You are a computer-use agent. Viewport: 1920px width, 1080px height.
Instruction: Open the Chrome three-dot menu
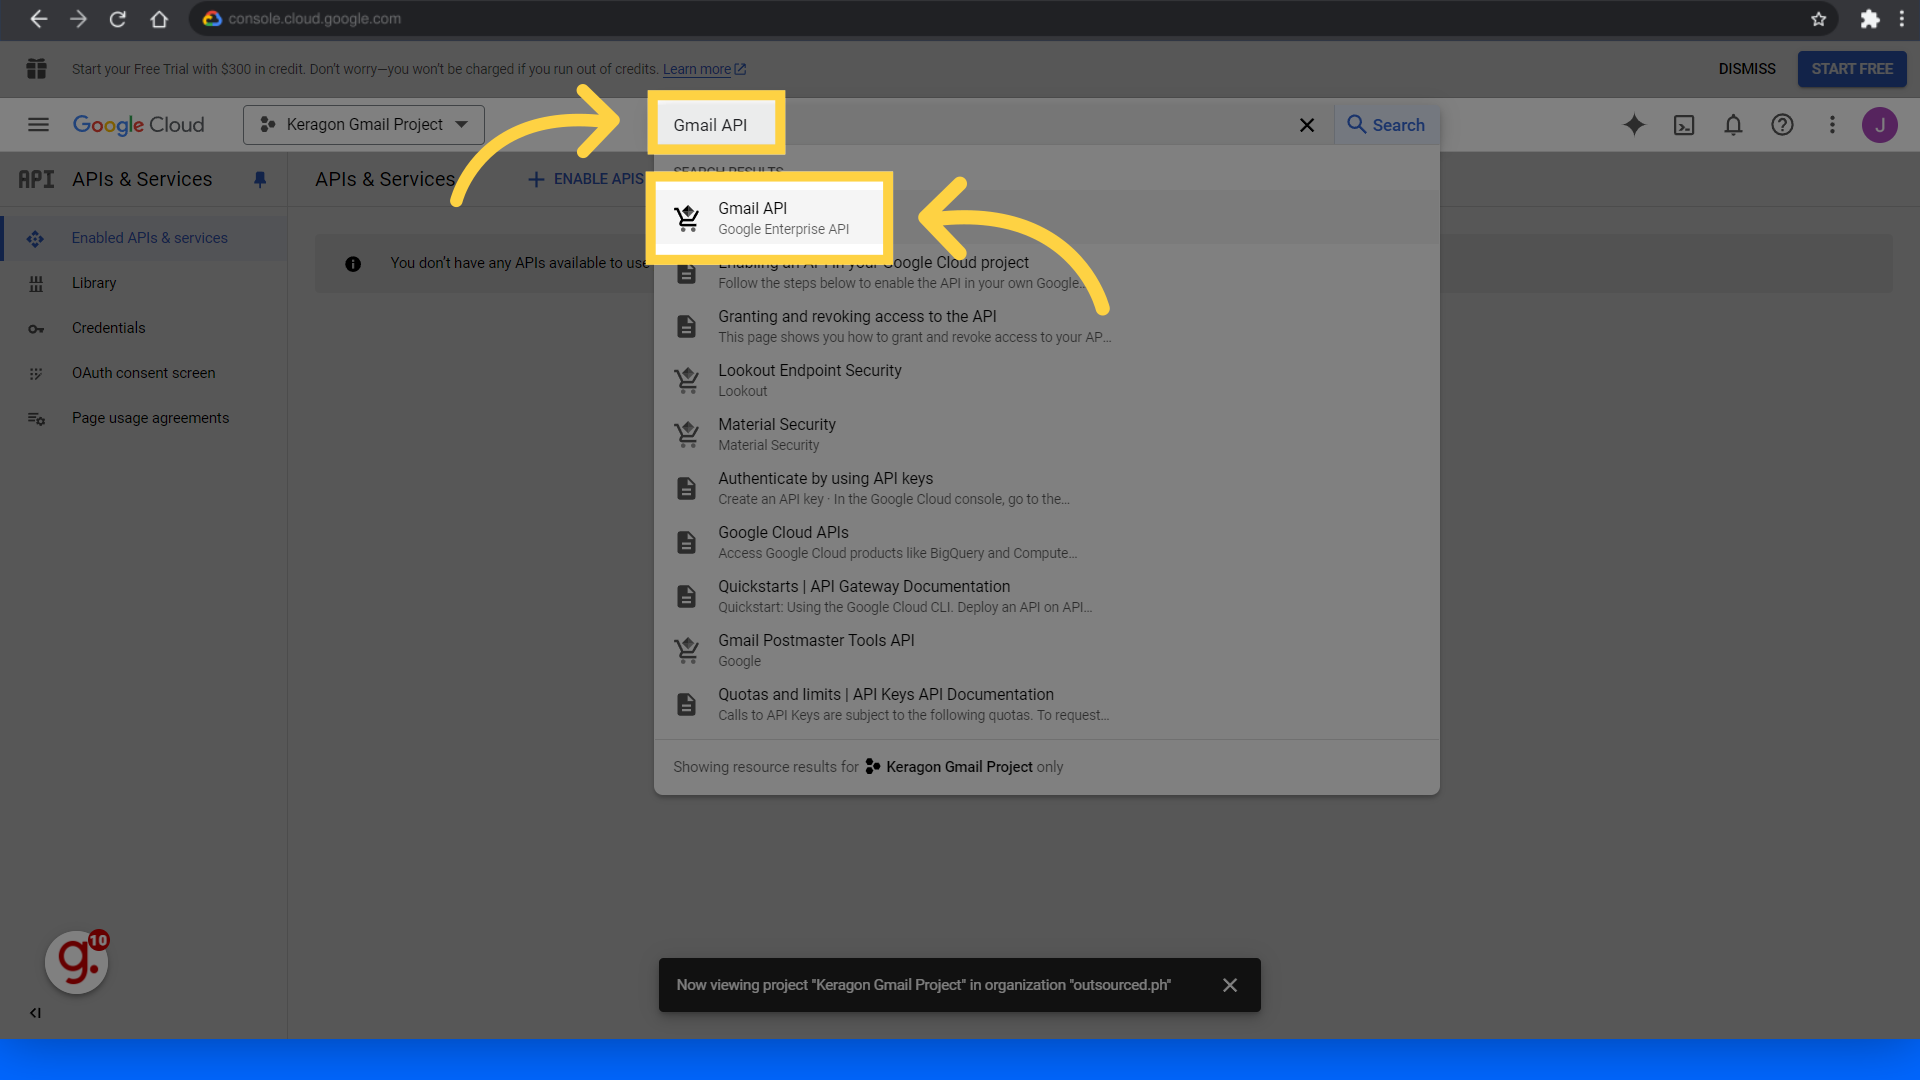tap(1901, 19)
